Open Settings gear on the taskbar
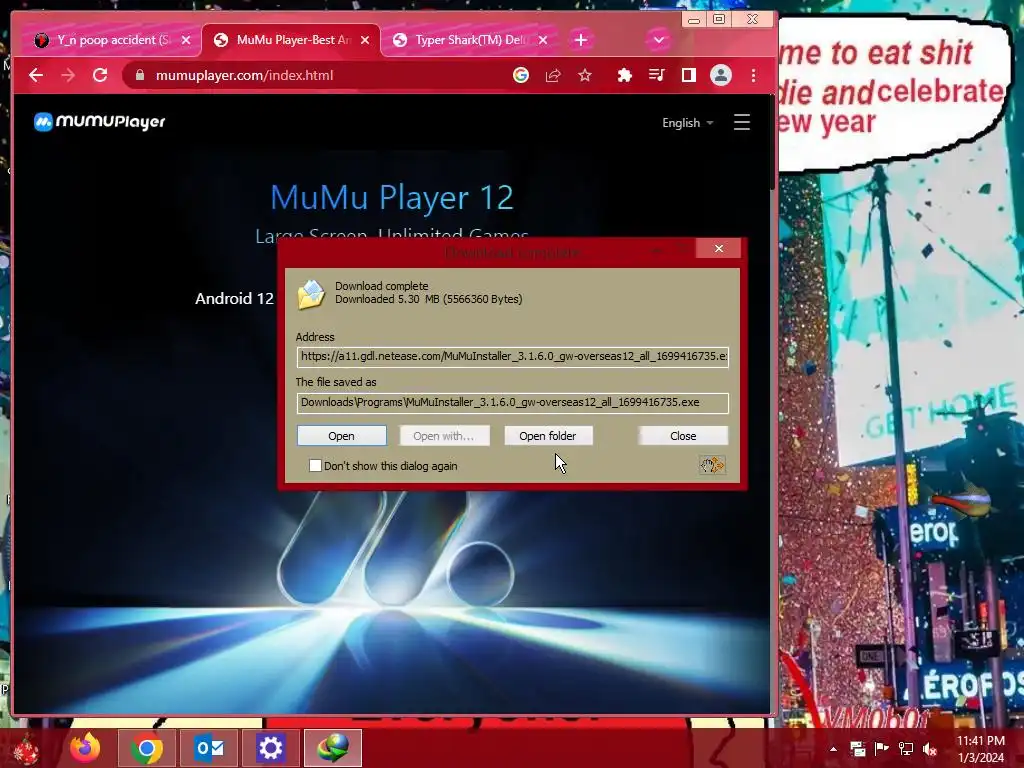This screenshot has height=768, width=1024. tap(270, 748)
